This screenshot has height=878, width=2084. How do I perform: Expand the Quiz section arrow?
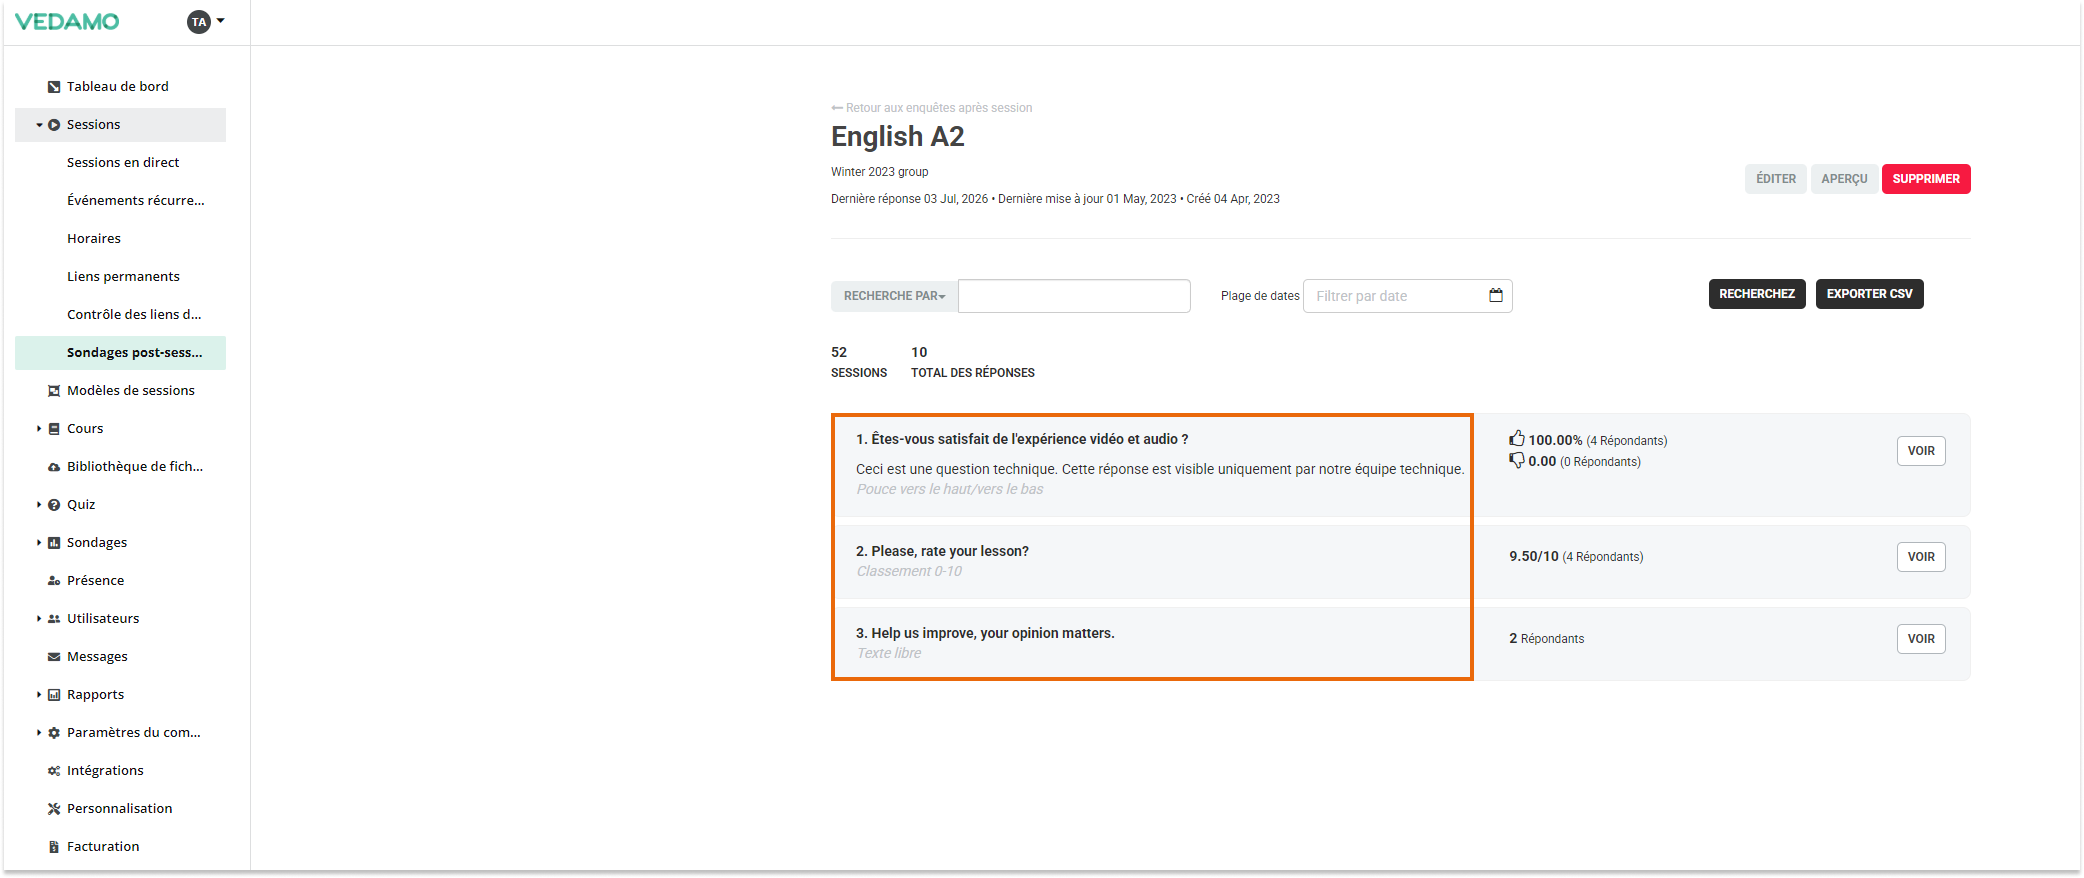click(39, 505)
